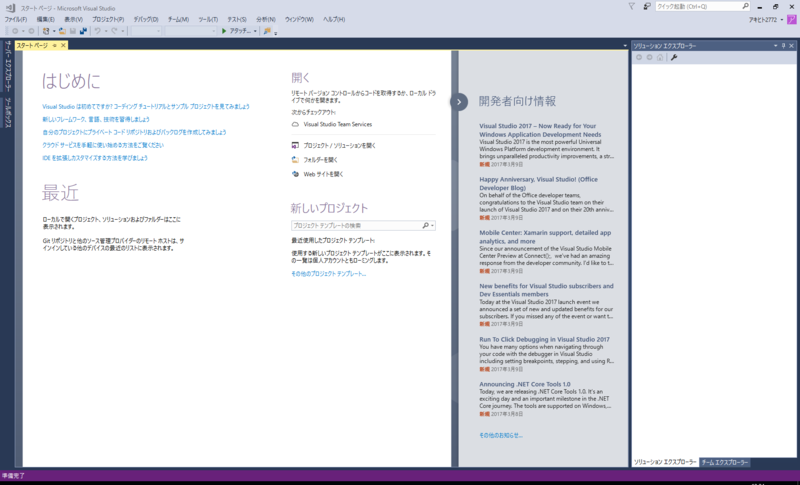Screen dimensions: 800x485
Task: Click the project template search magnifier icon
Action: click(426, 225)
